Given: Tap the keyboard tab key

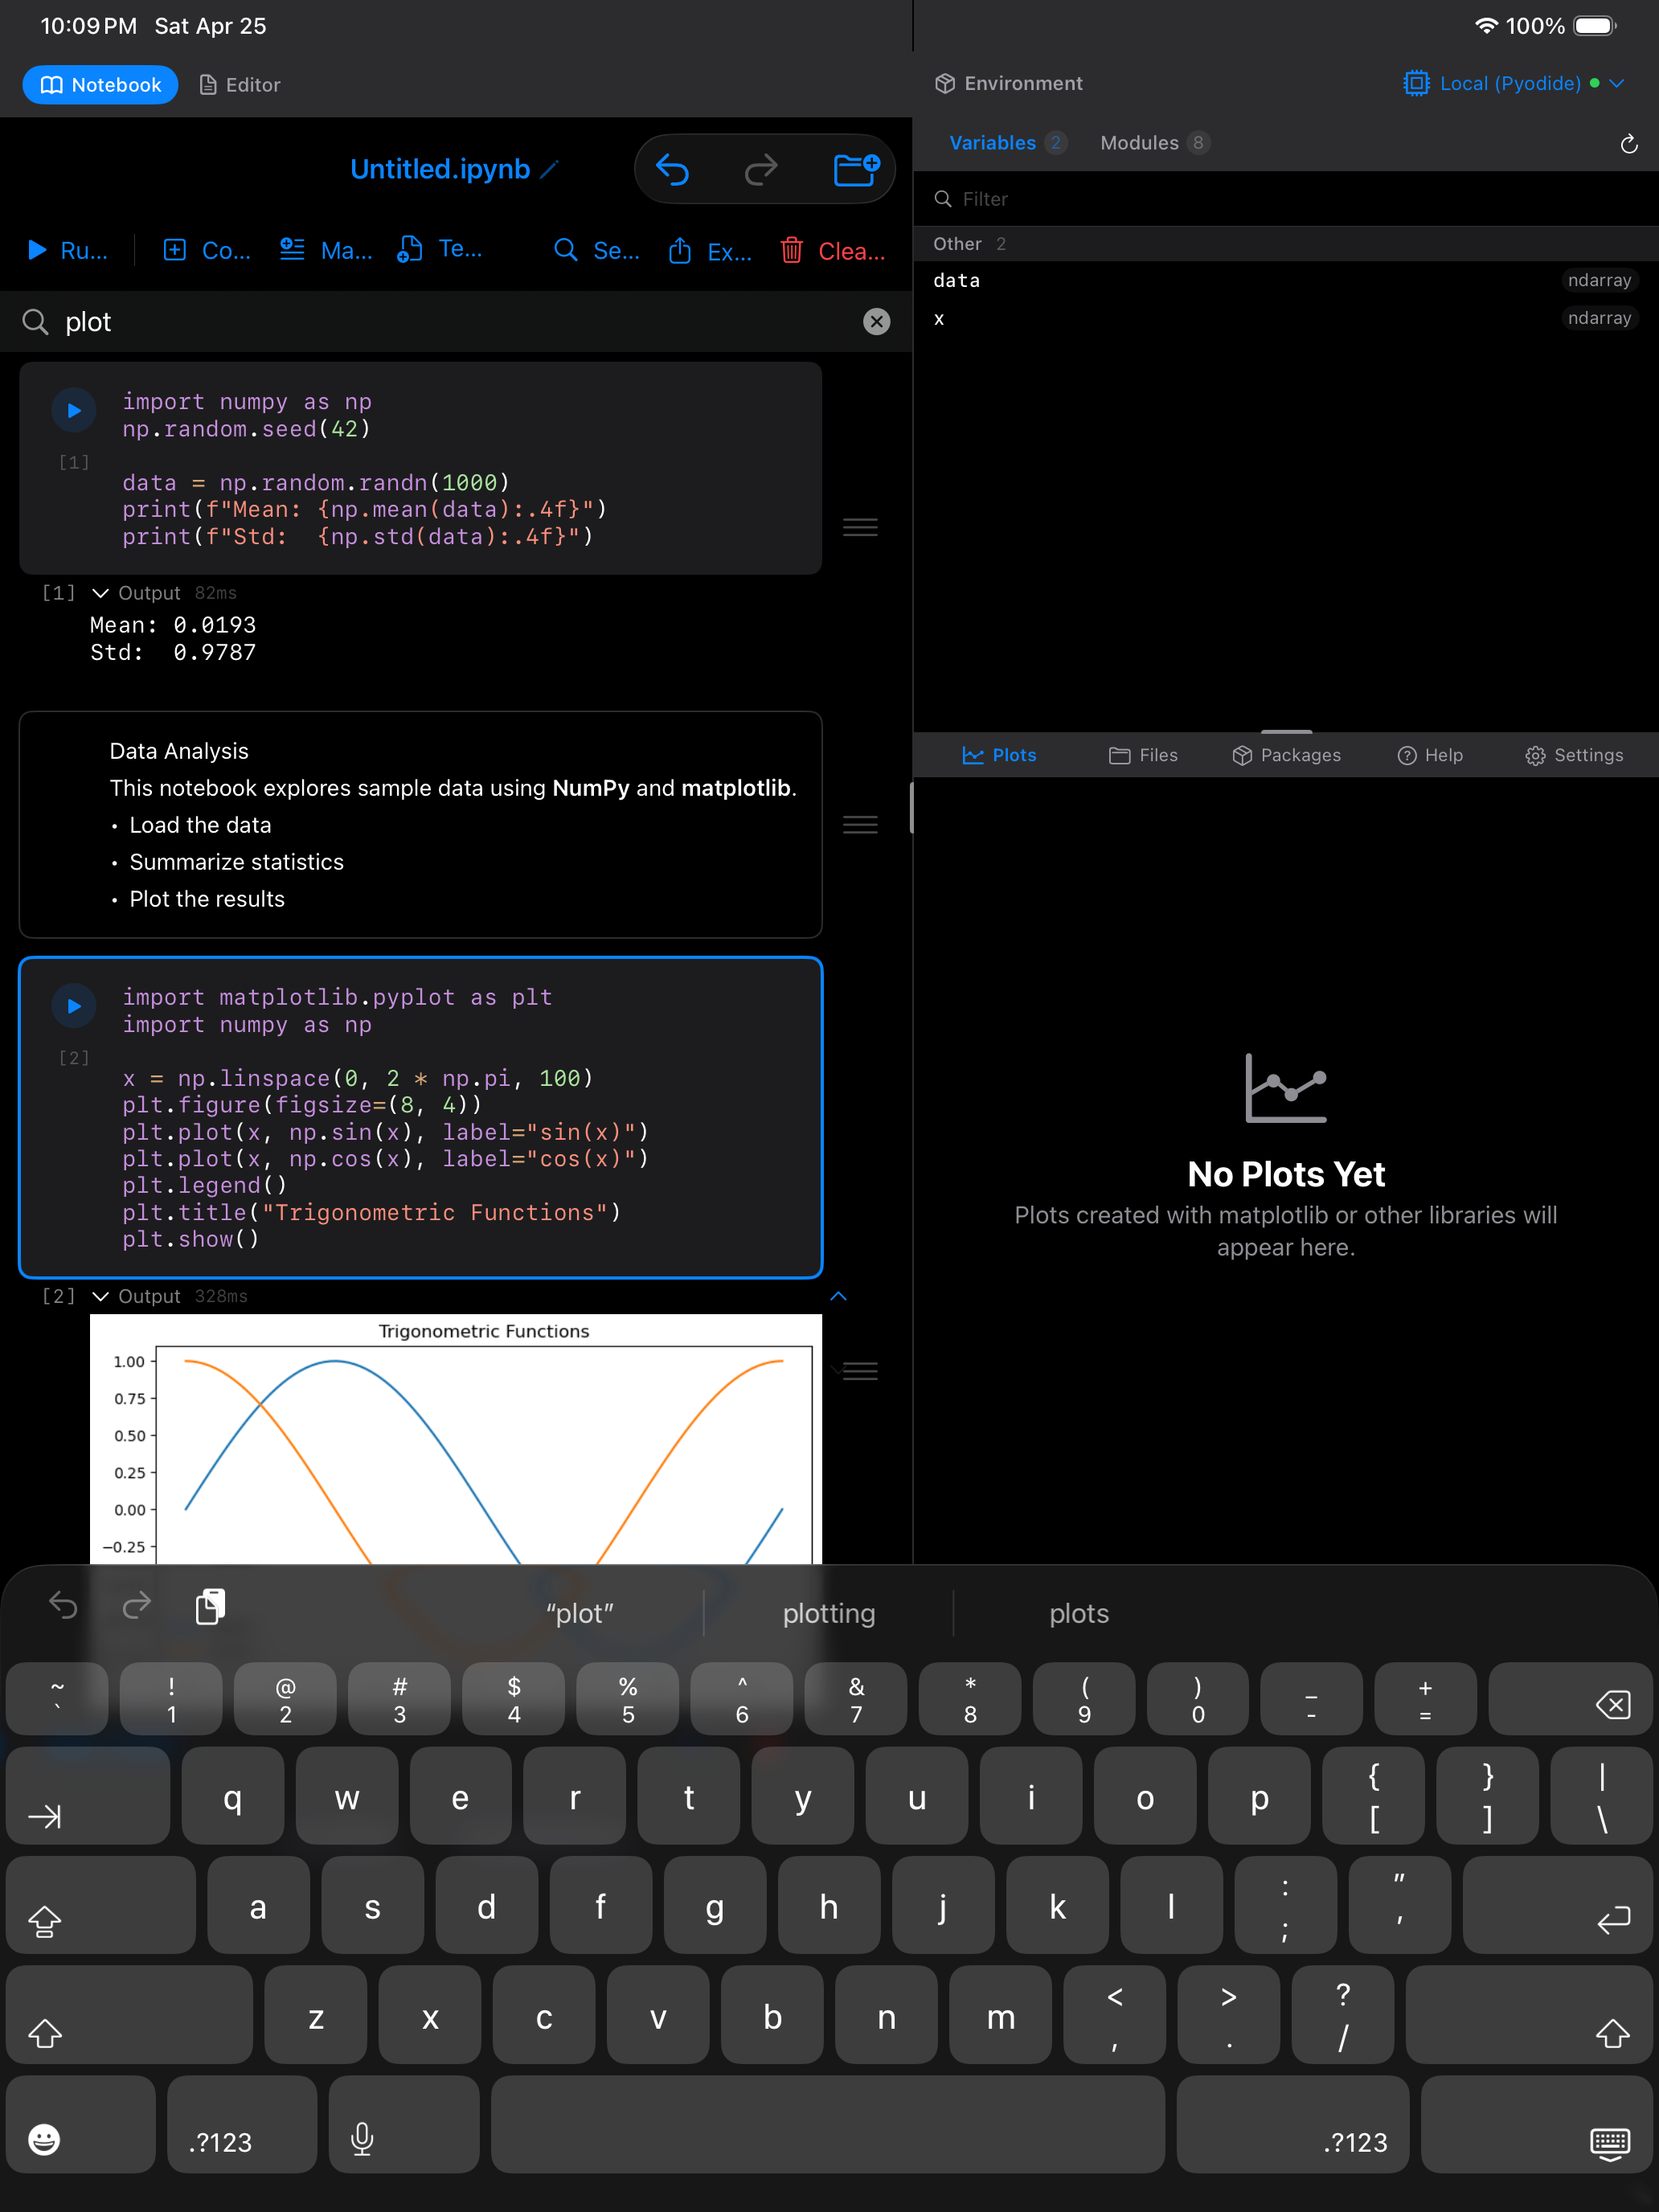Looking at the screenshot, I should pyautogui.click(x=88, y=1796).
